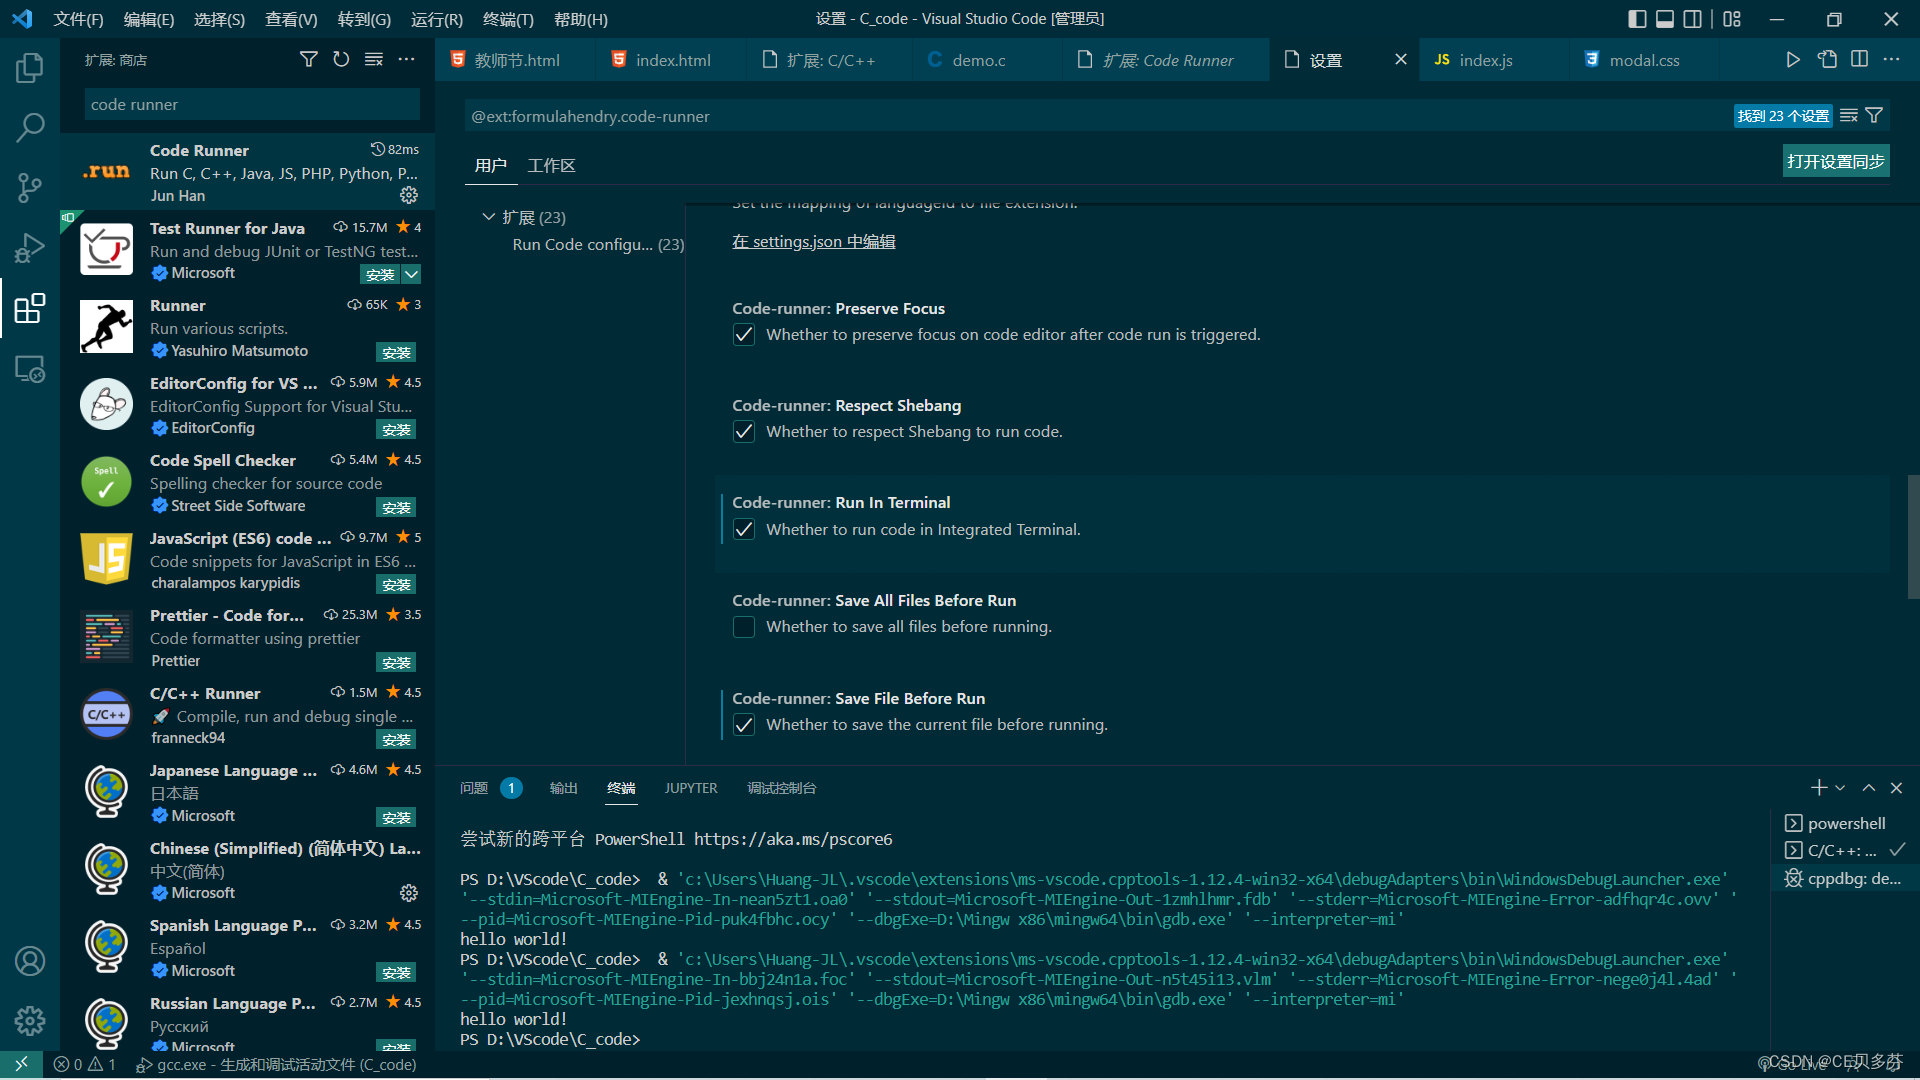
Task: Open Run and Debug view
Action: tap(30, 248)
